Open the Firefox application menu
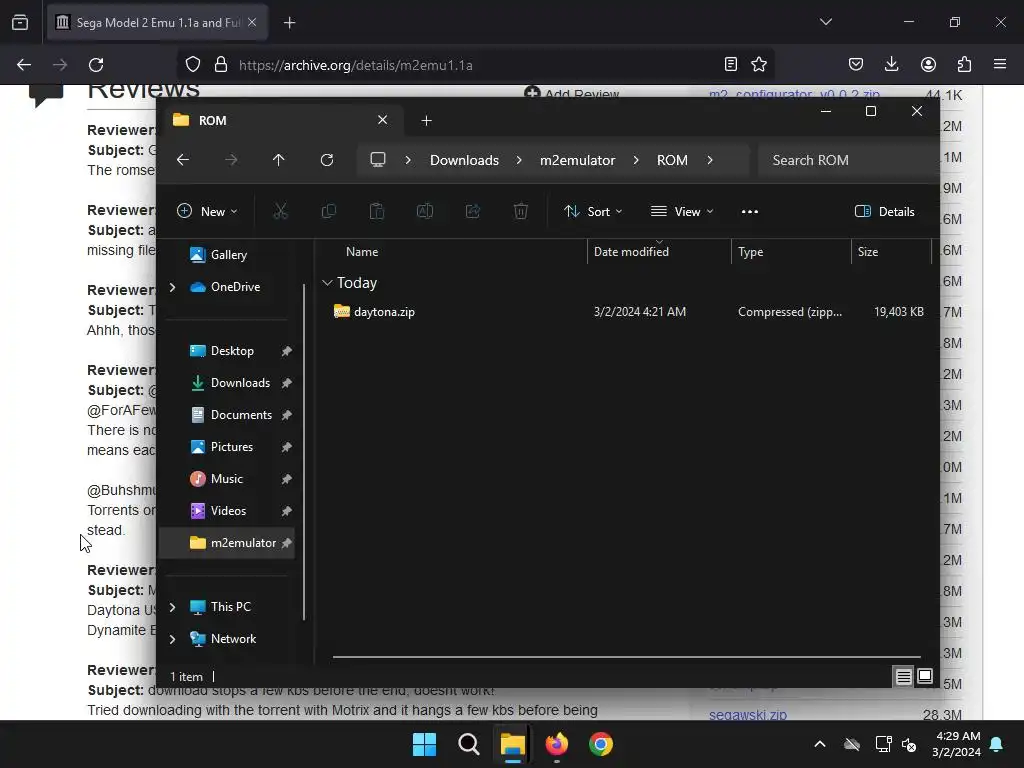 [1000, 64]
